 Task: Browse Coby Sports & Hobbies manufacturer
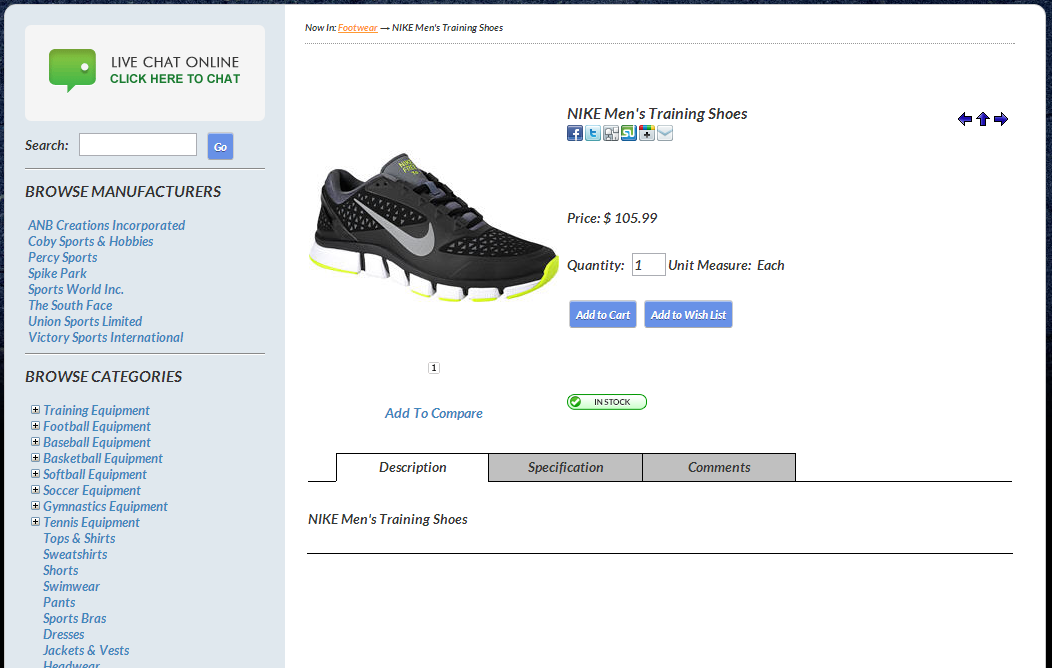91,241
